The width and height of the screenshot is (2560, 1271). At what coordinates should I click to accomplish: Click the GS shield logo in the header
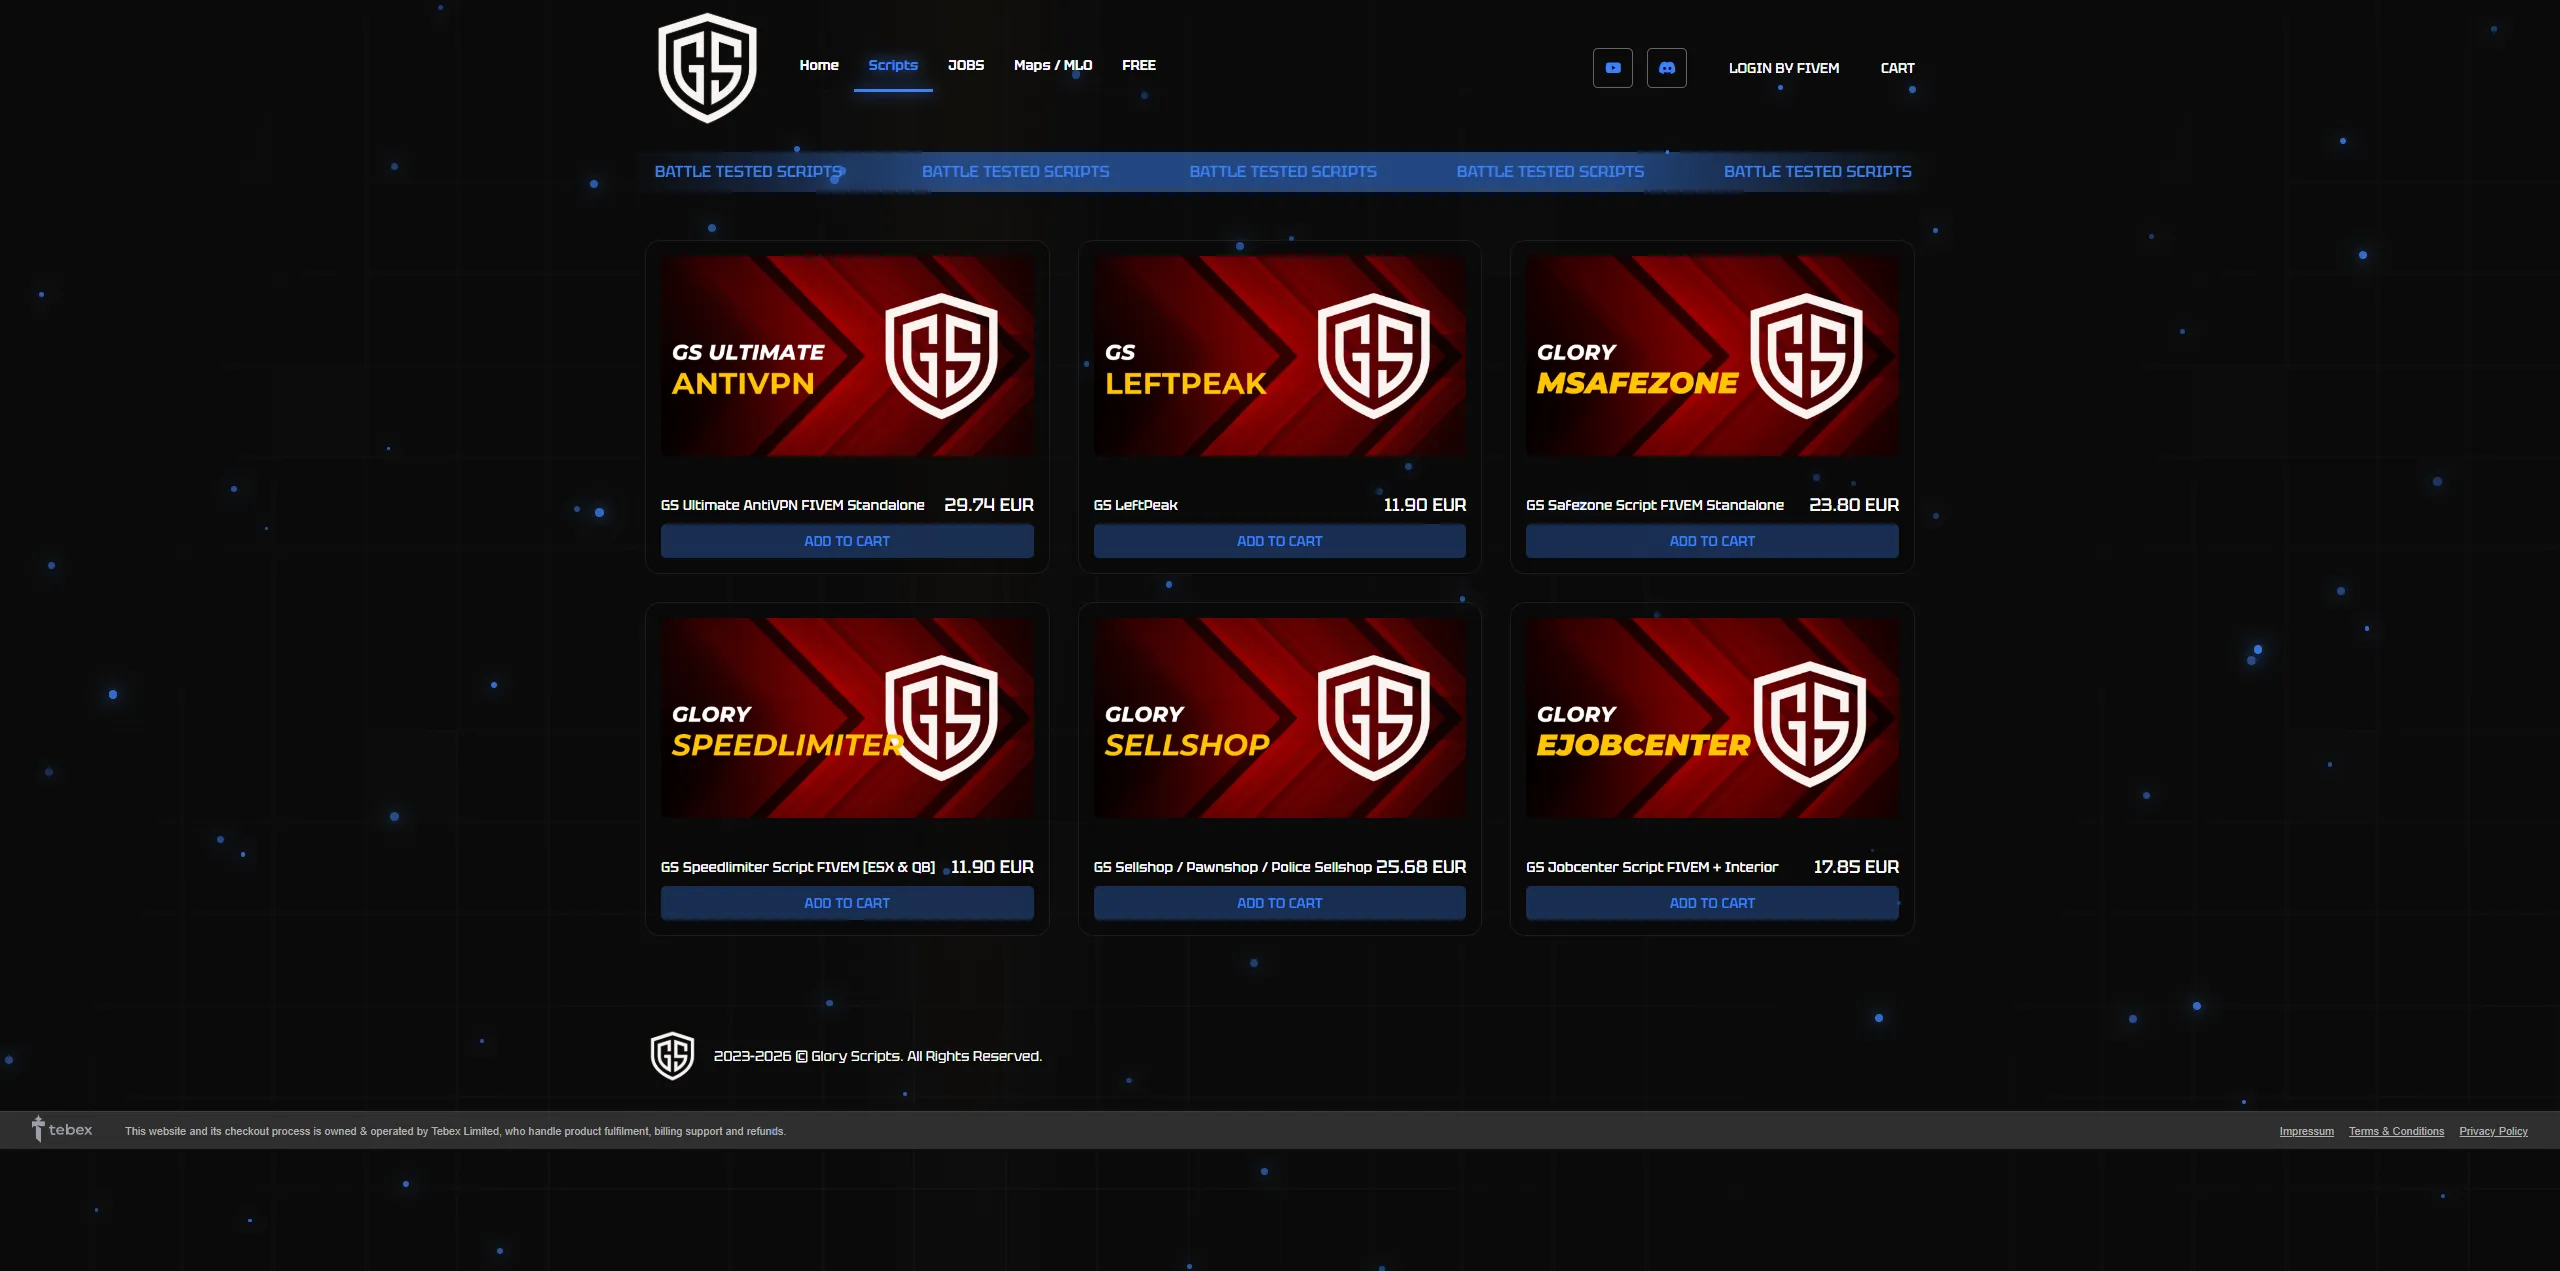707,66
